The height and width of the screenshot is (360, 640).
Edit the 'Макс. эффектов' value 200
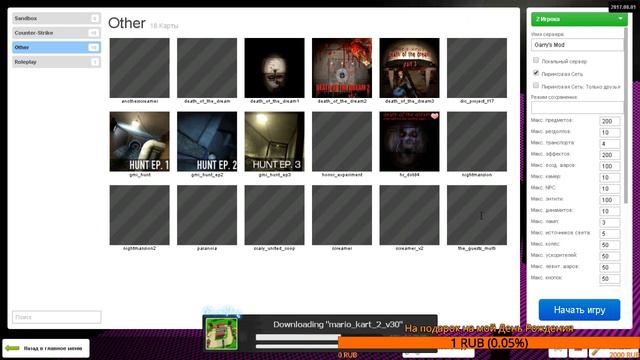click(610, 155)
